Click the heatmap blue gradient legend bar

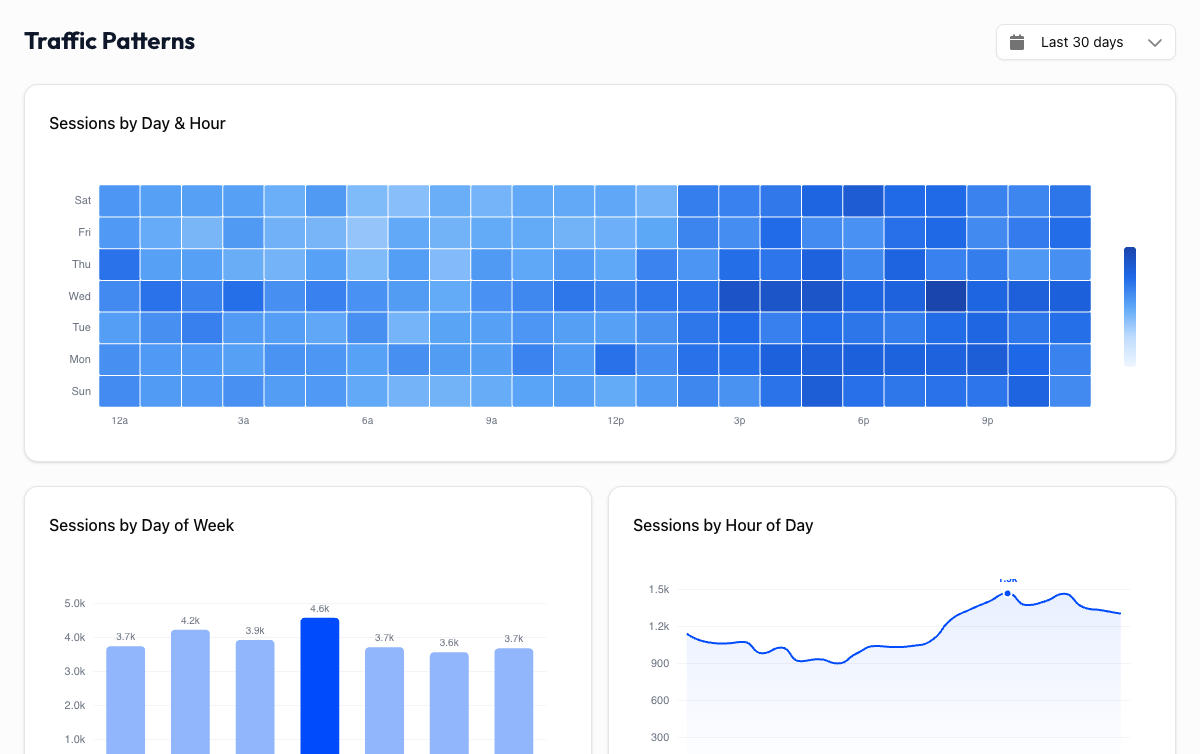pos(1130,306)
